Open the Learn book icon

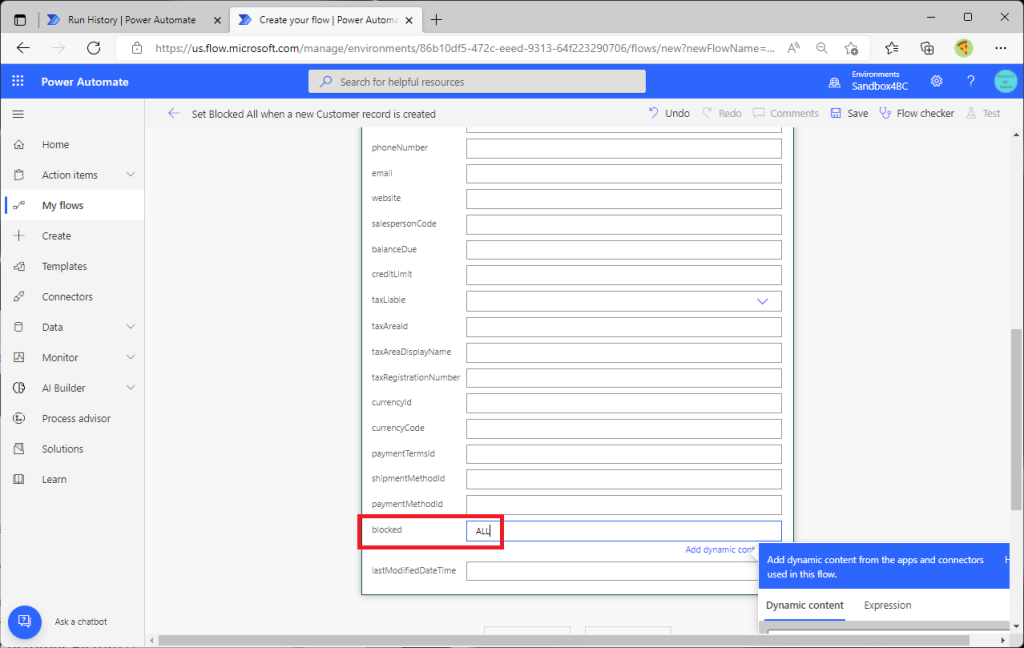(x=19, y=479)
